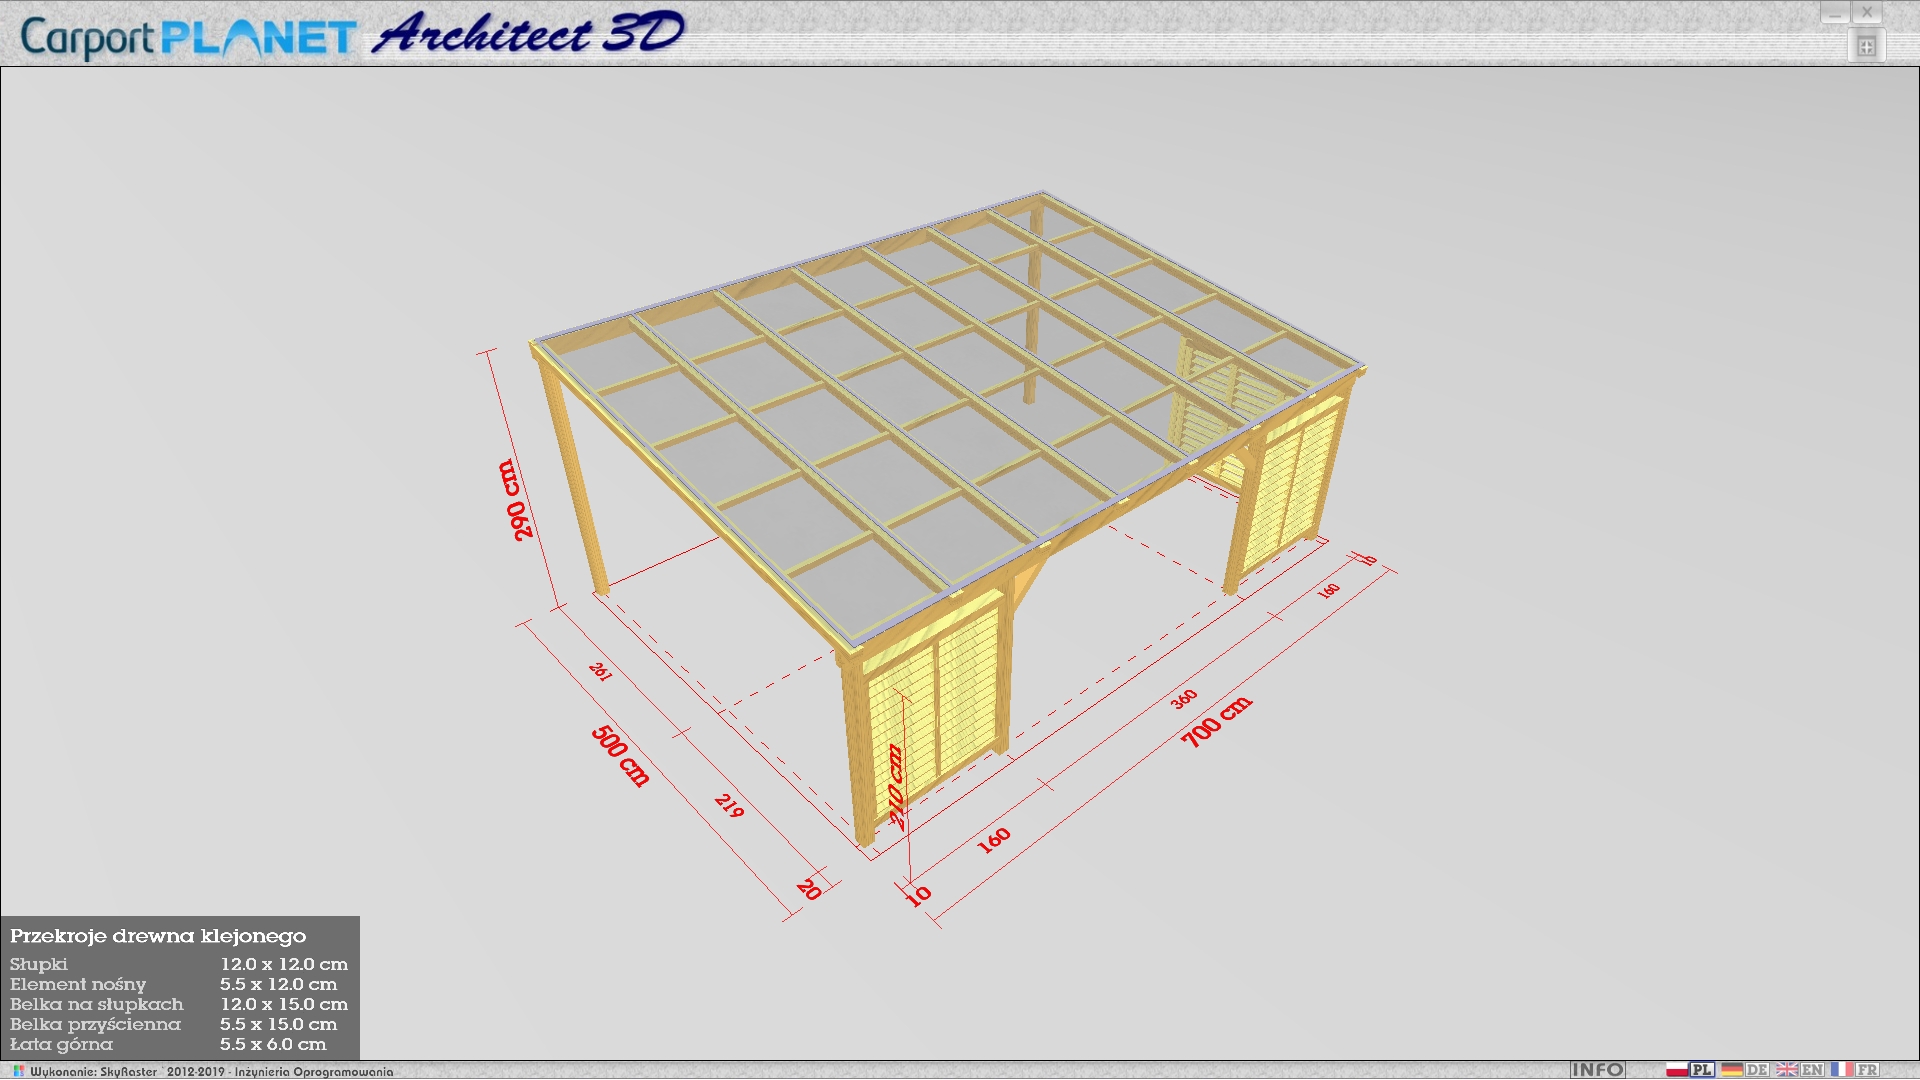Click the Carport PLANET logo

188,38
